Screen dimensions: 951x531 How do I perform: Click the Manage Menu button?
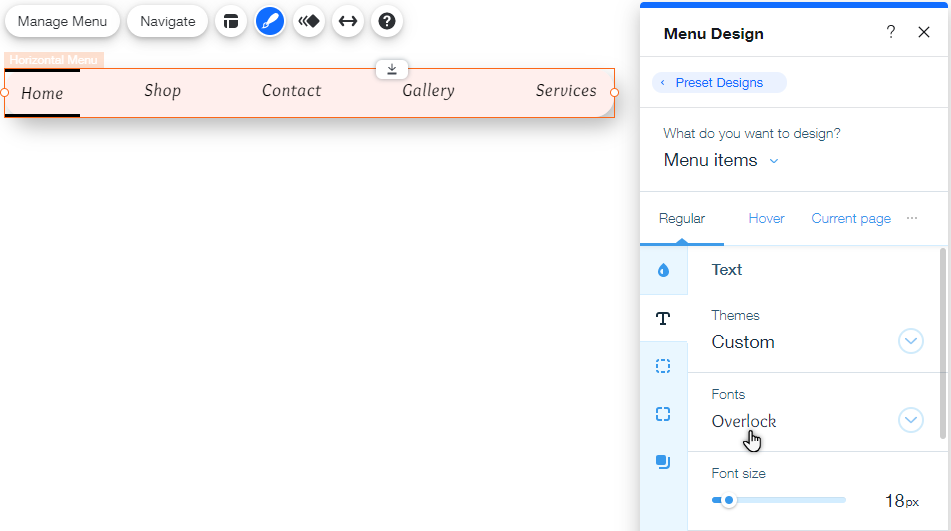(x=62, y=21)
